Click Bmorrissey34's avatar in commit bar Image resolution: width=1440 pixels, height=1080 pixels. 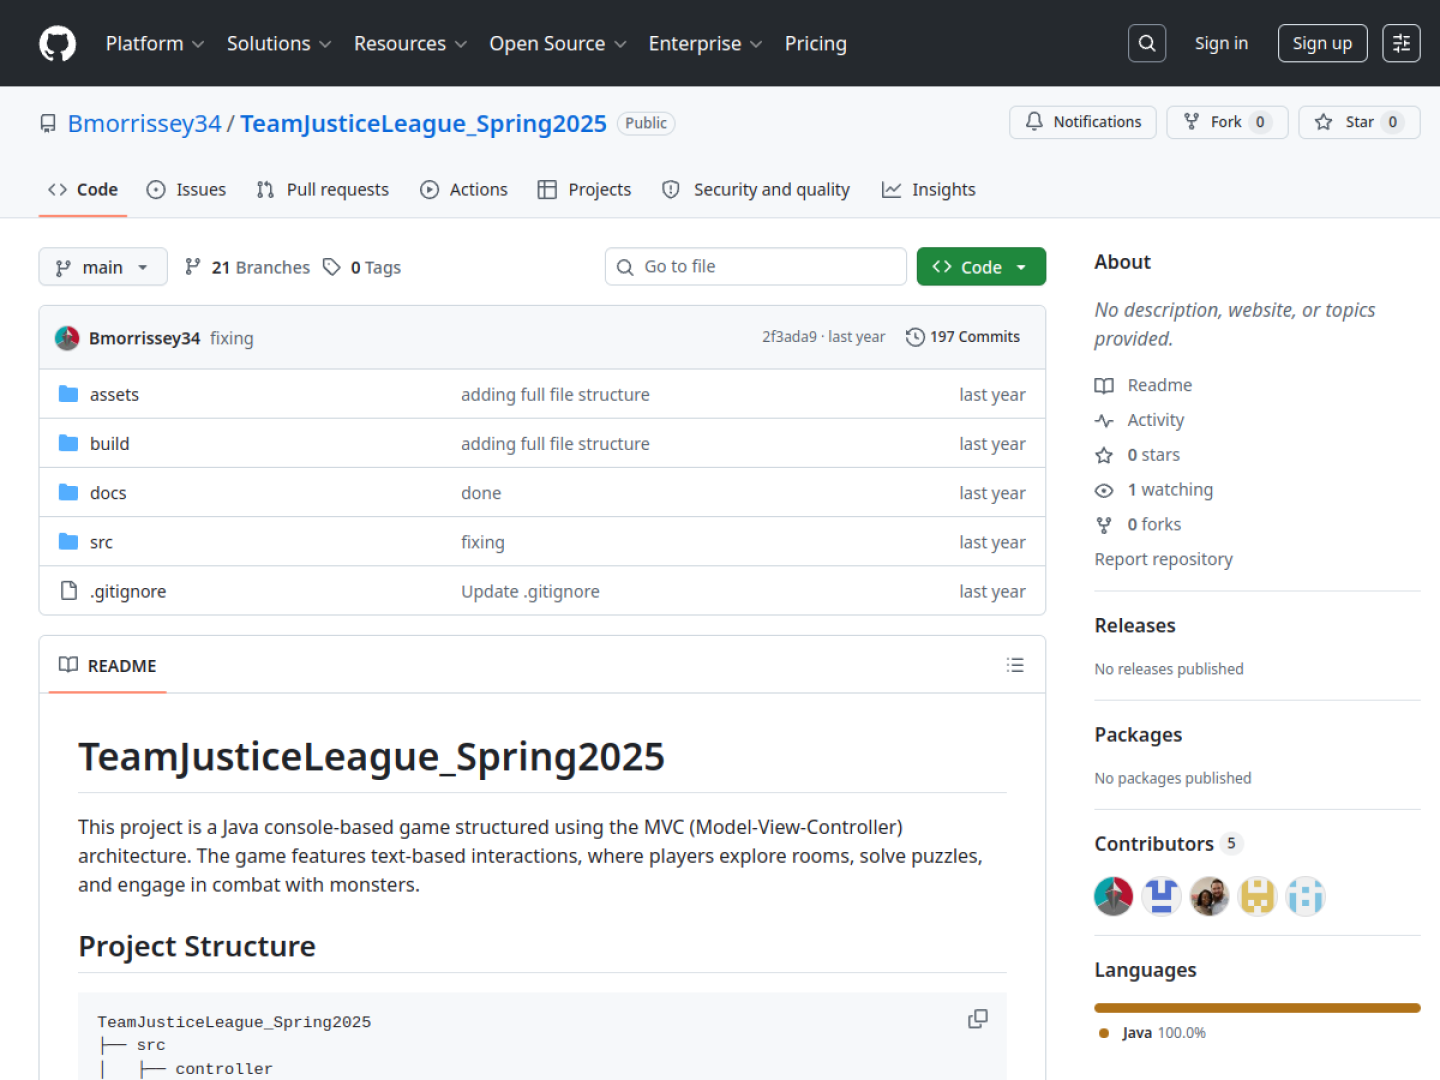click(x=67, y=338)
